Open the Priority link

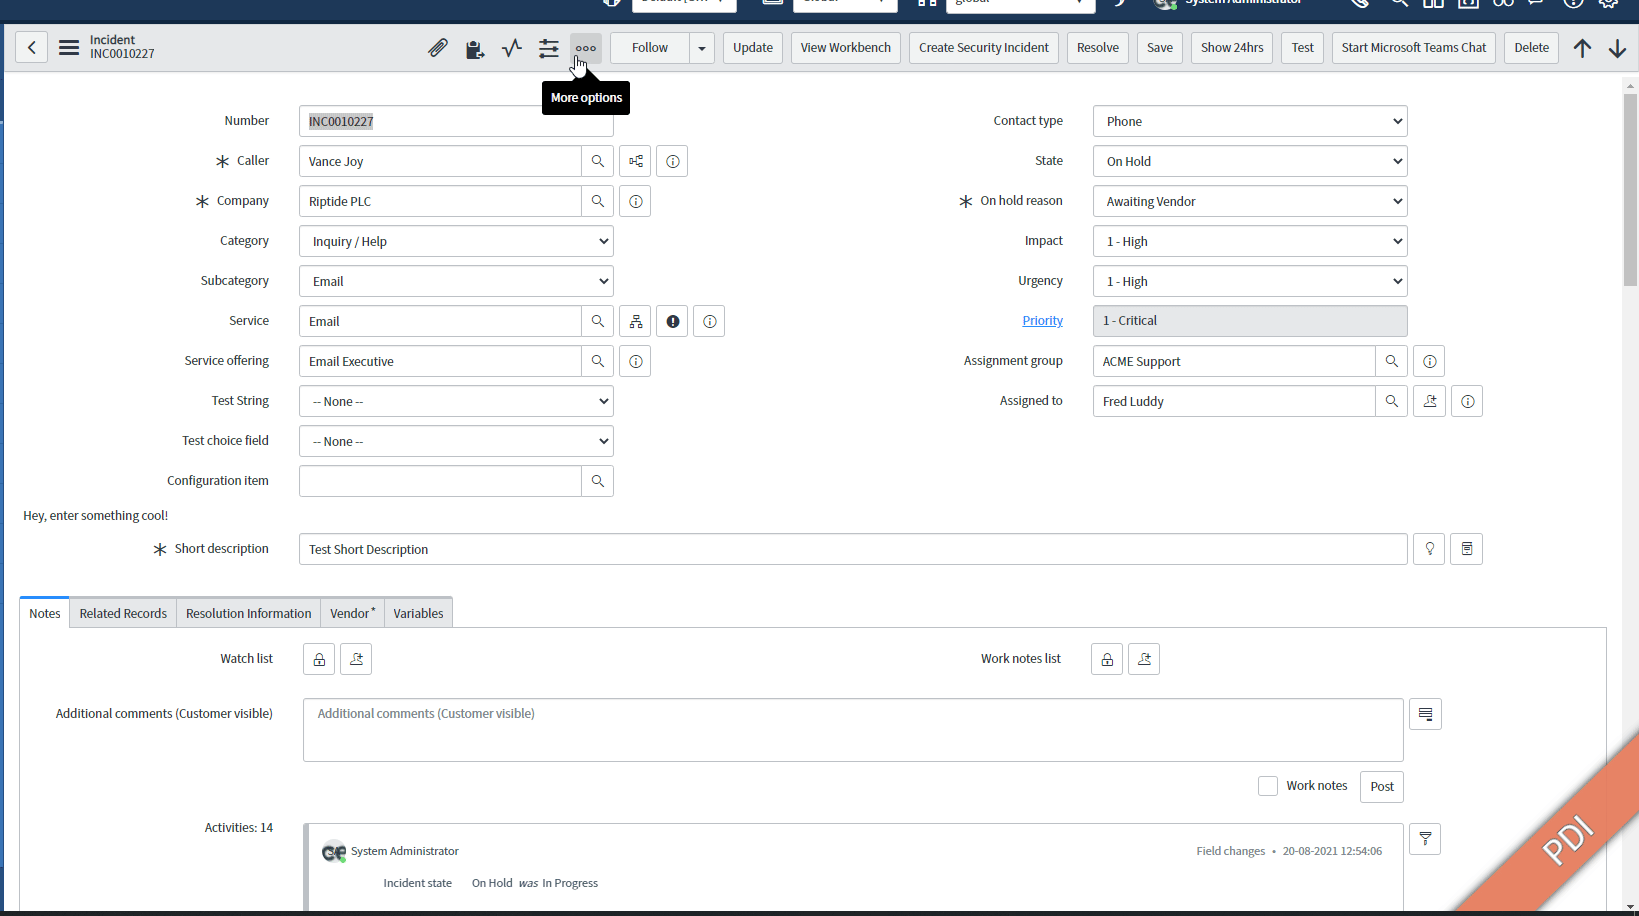pos(1042,320)
